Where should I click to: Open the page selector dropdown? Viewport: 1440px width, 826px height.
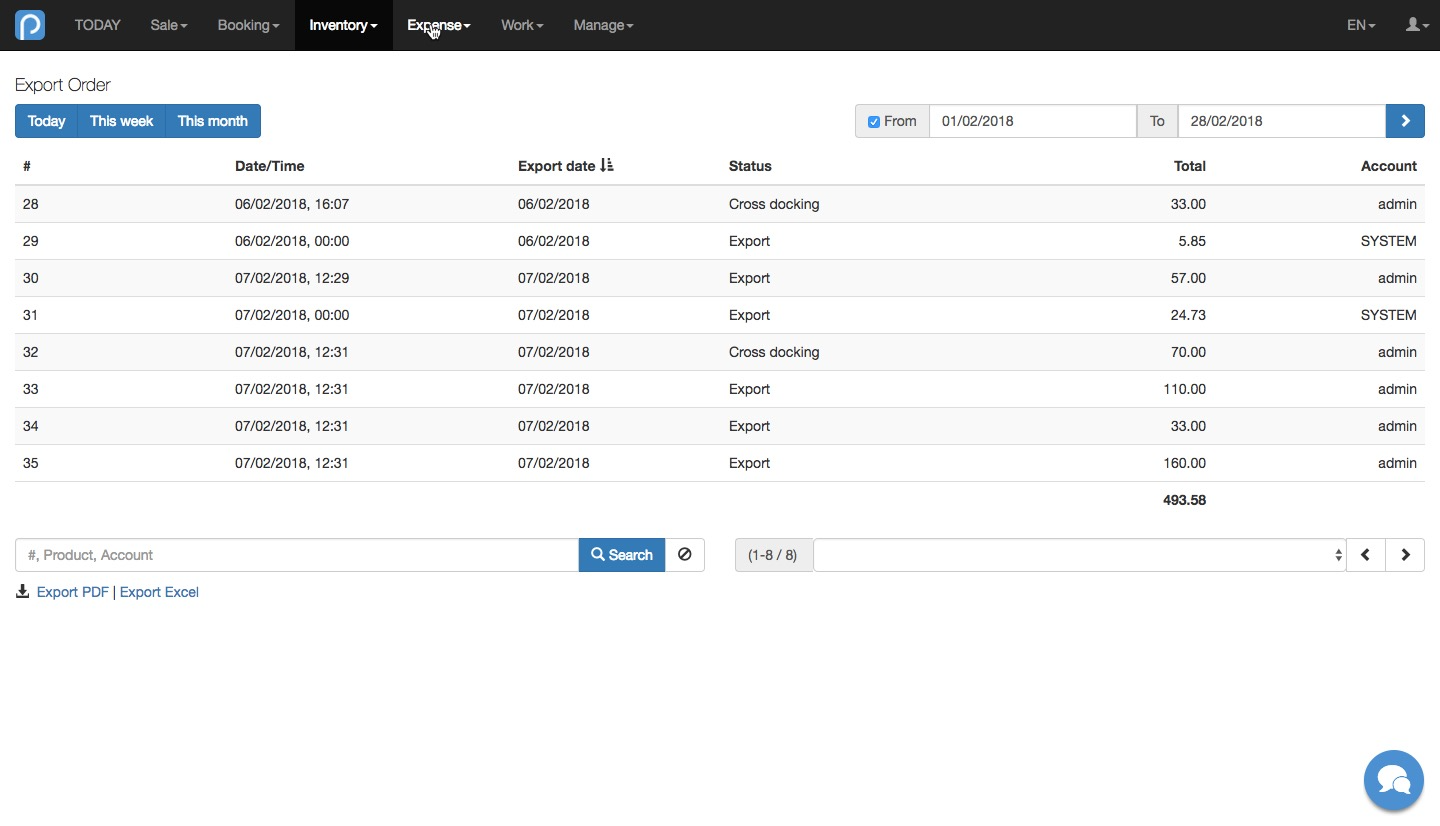[x=1080, y=555]
